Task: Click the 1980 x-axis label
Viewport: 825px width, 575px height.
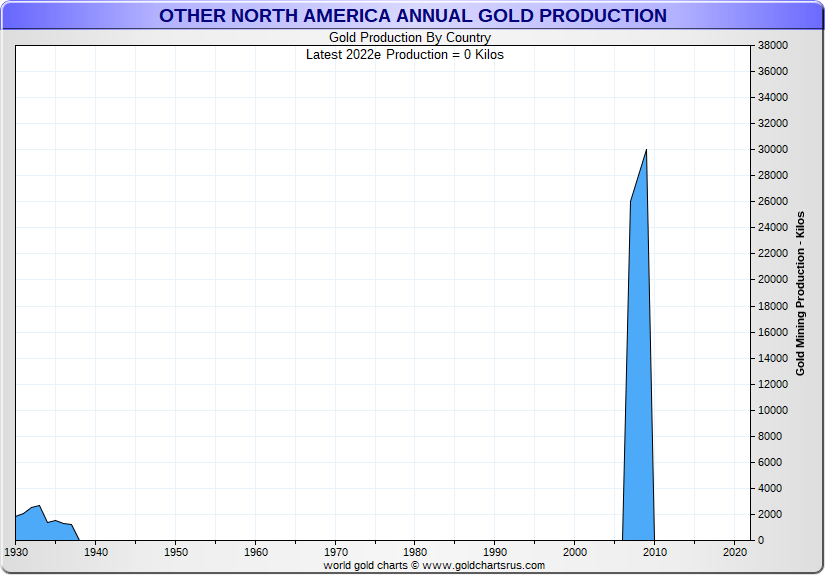Action: (x=415, y=552)
